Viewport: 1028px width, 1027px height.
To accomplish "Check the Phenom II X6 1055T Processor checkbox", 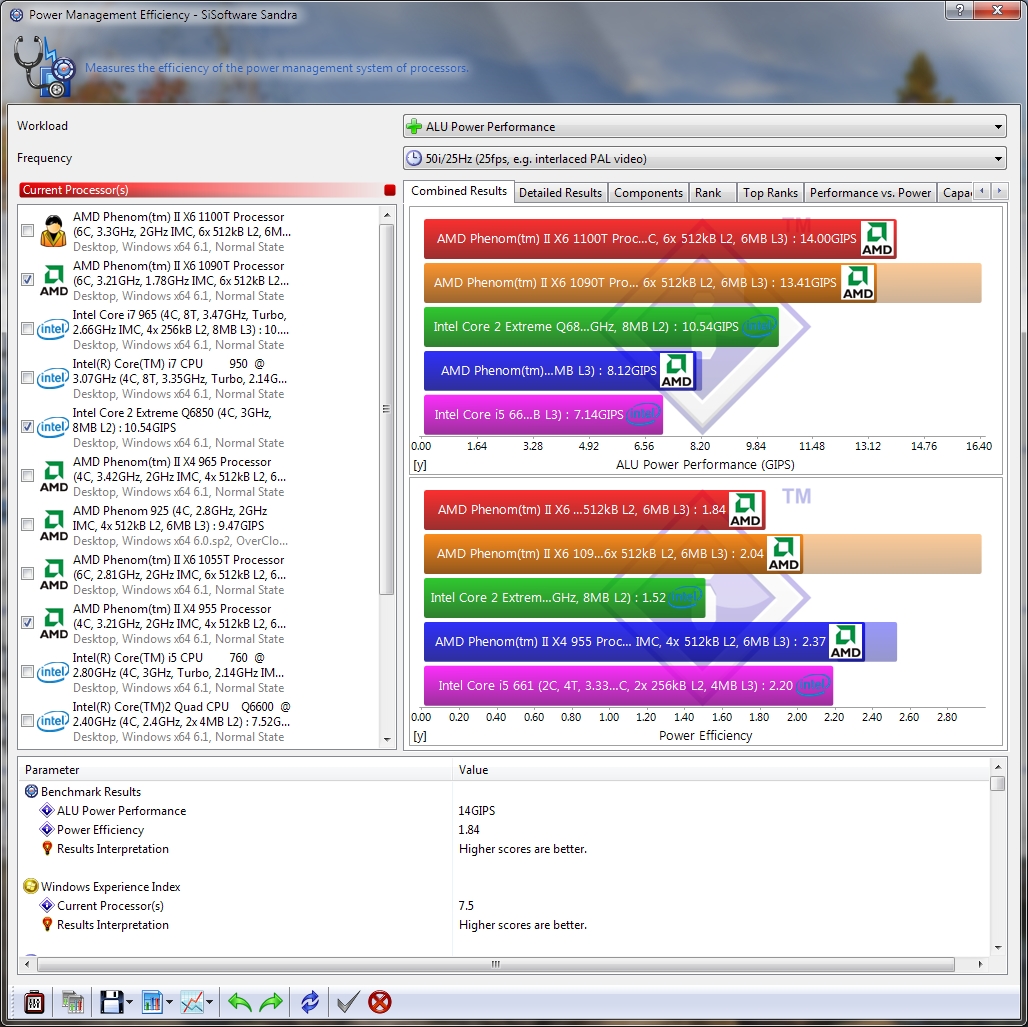I will tap(28, 574).
